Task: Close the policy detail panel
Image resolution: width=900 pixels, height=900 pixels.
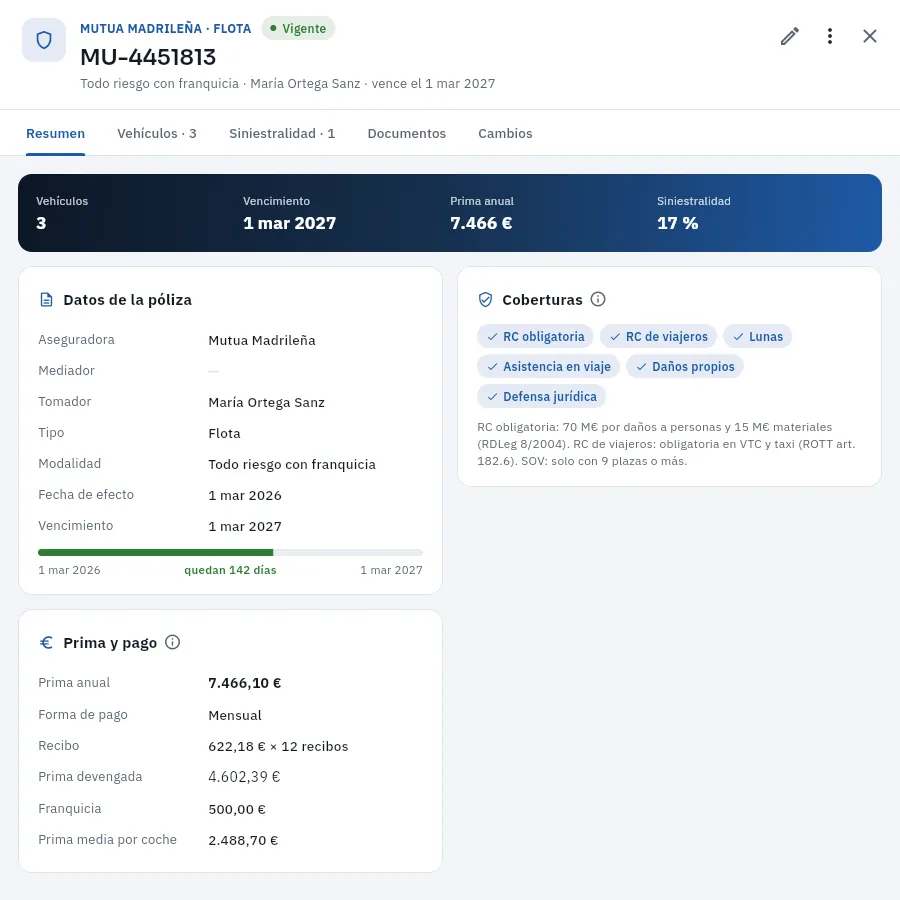Action: 870,36
